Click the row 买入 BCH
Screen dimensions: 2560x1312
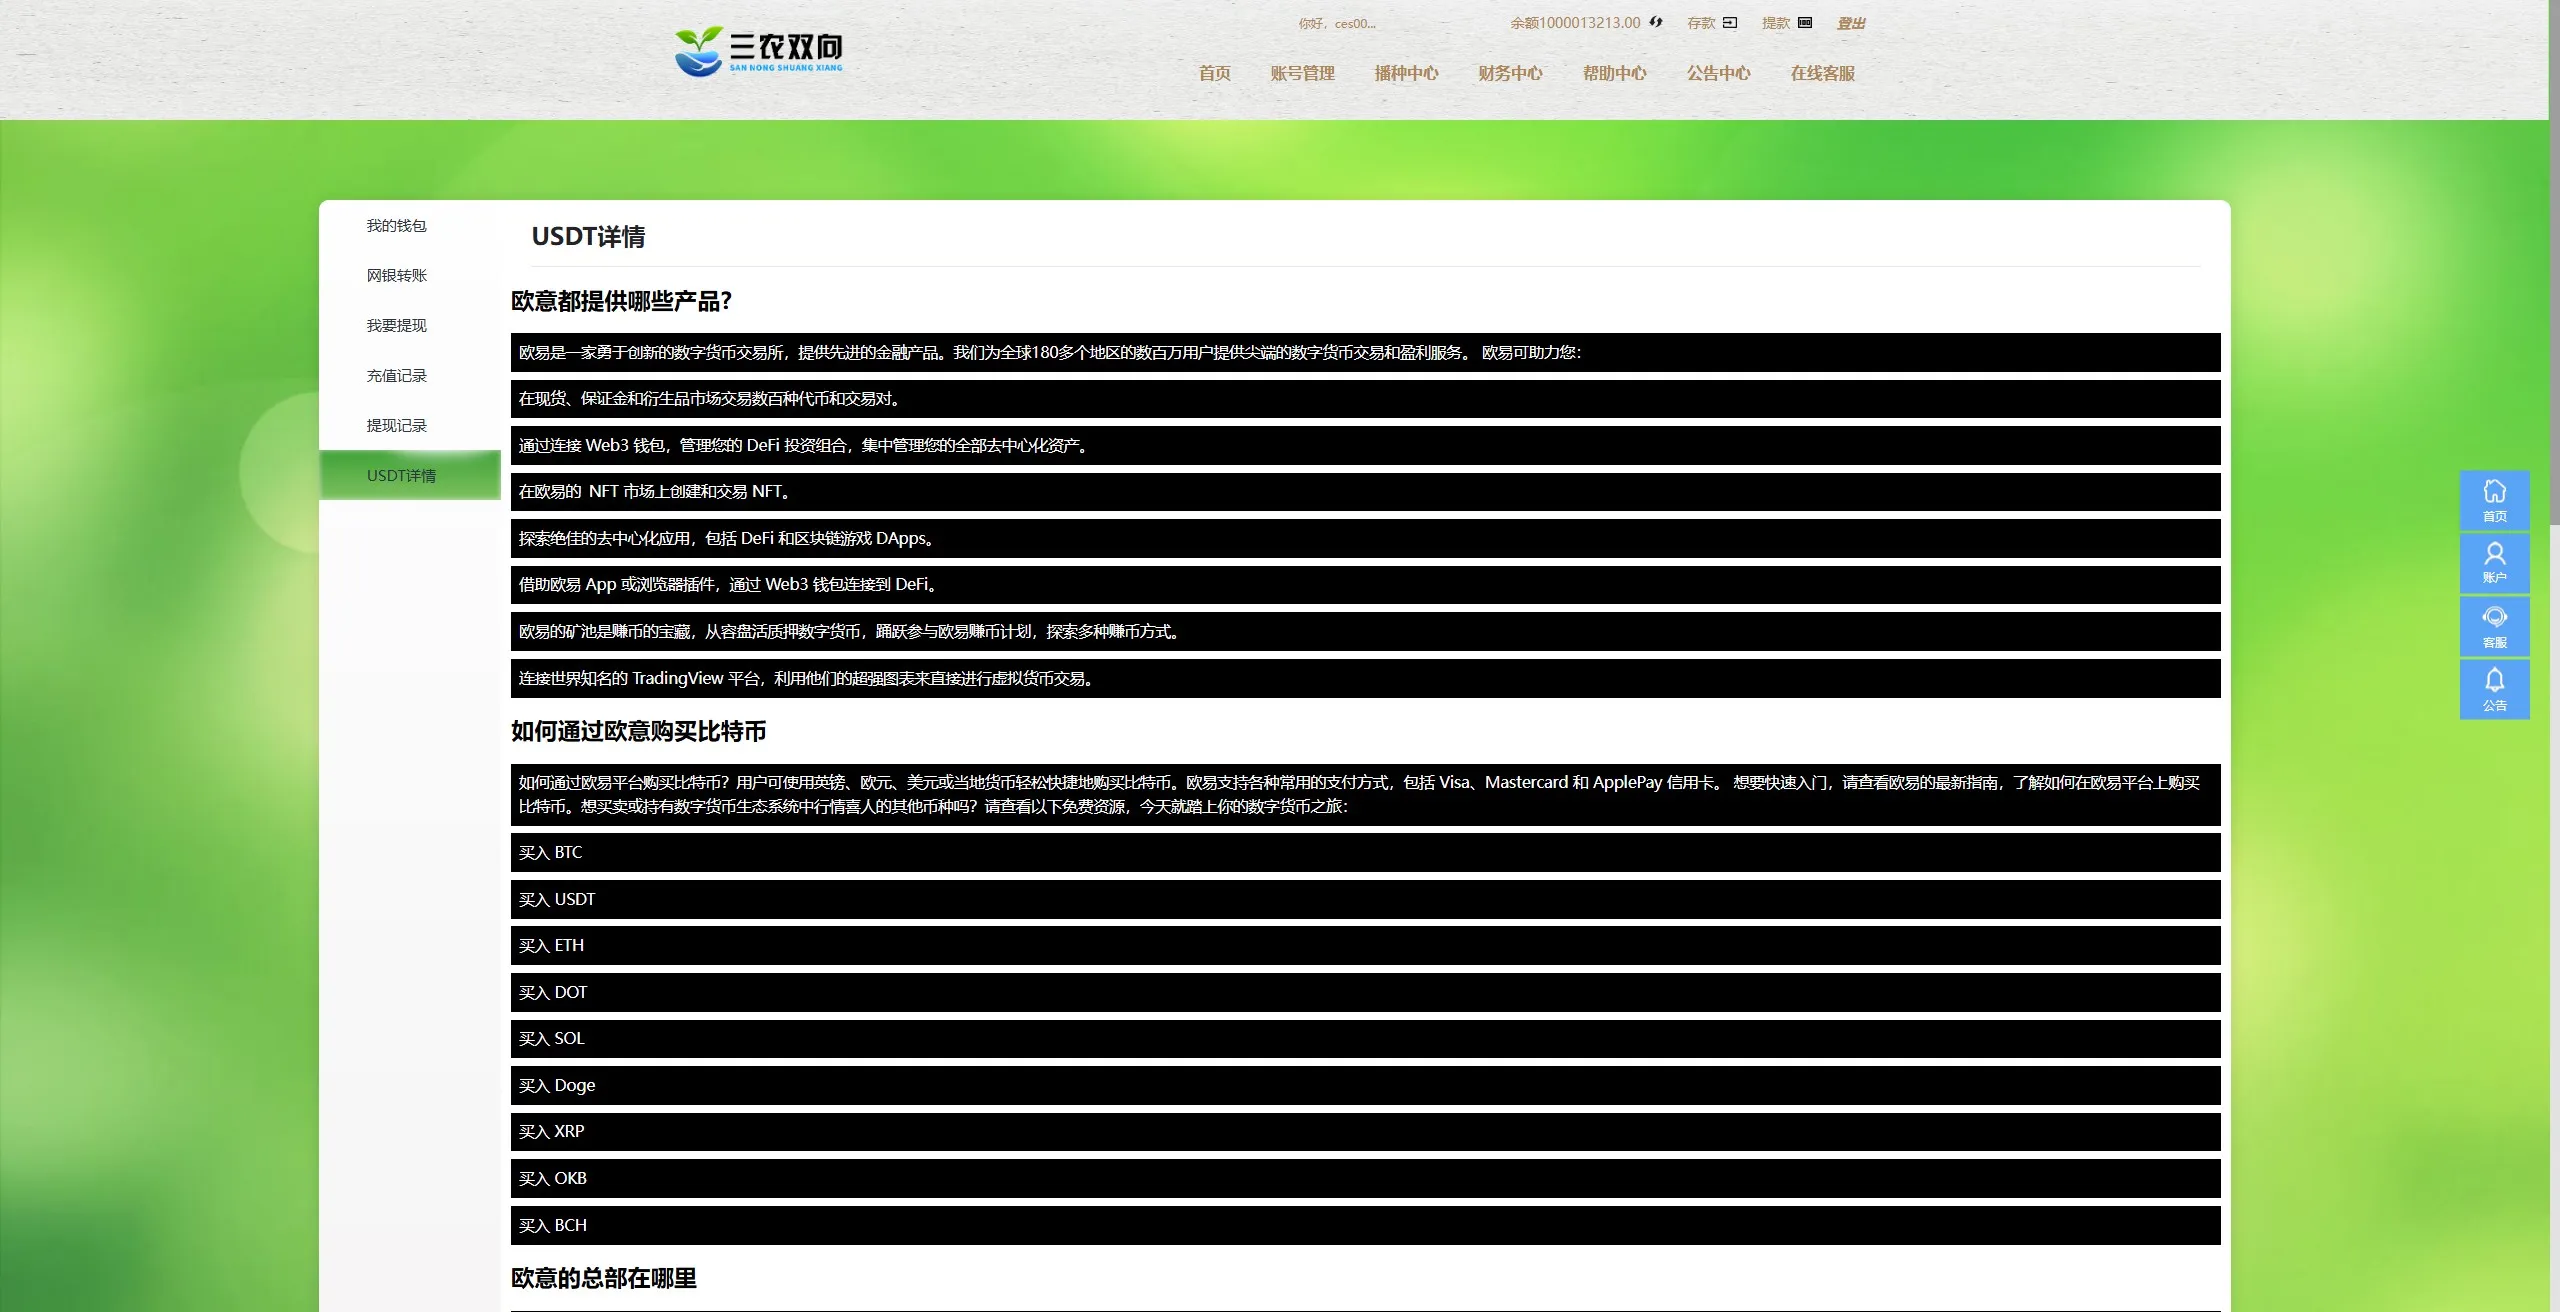1365,1225
